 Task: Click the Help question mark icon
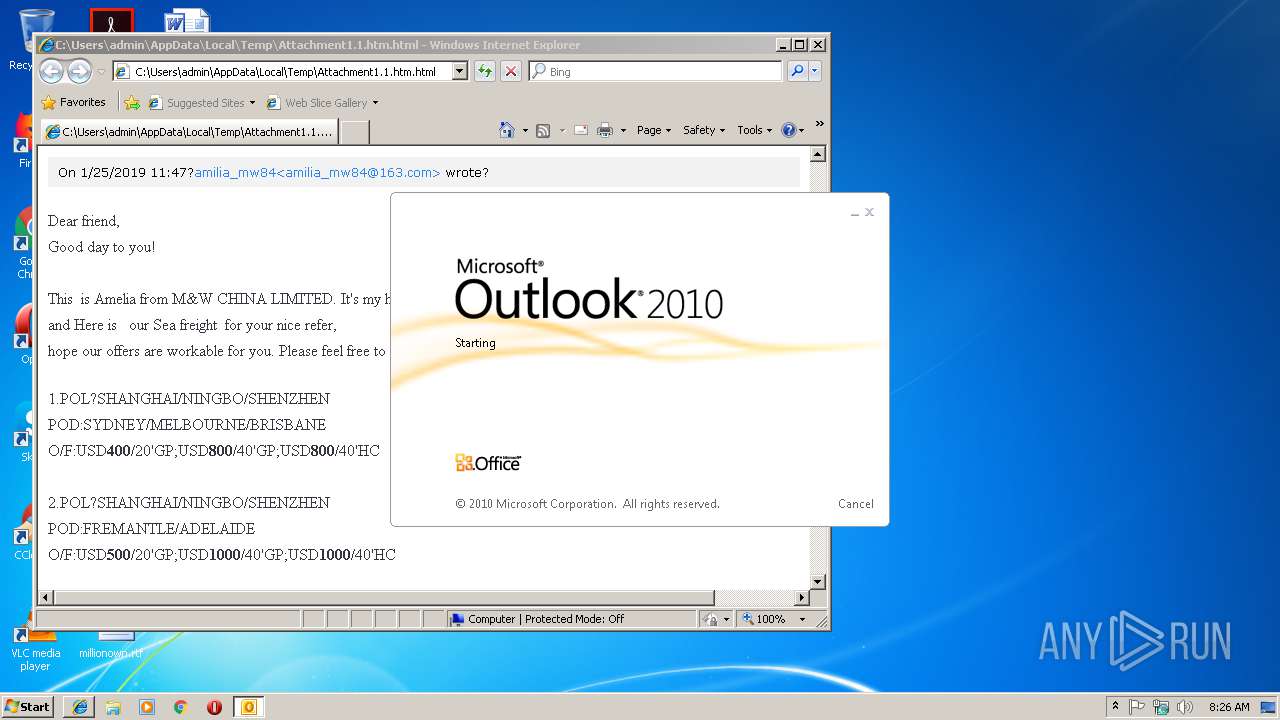789,130
